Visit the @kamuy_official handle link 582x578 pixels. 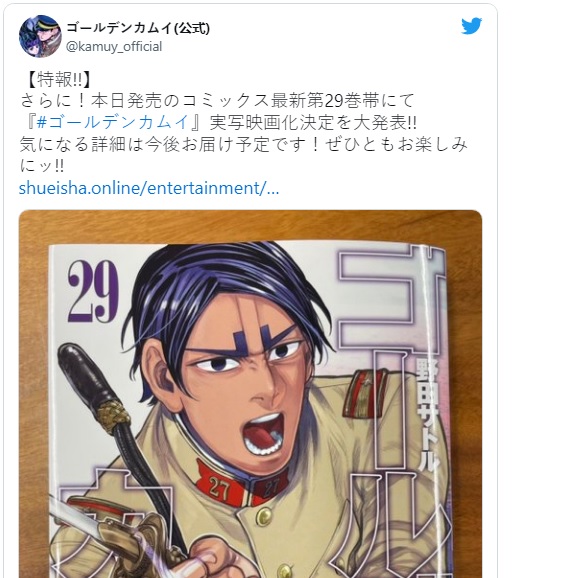pyautogui.click(x=114, y=47)
